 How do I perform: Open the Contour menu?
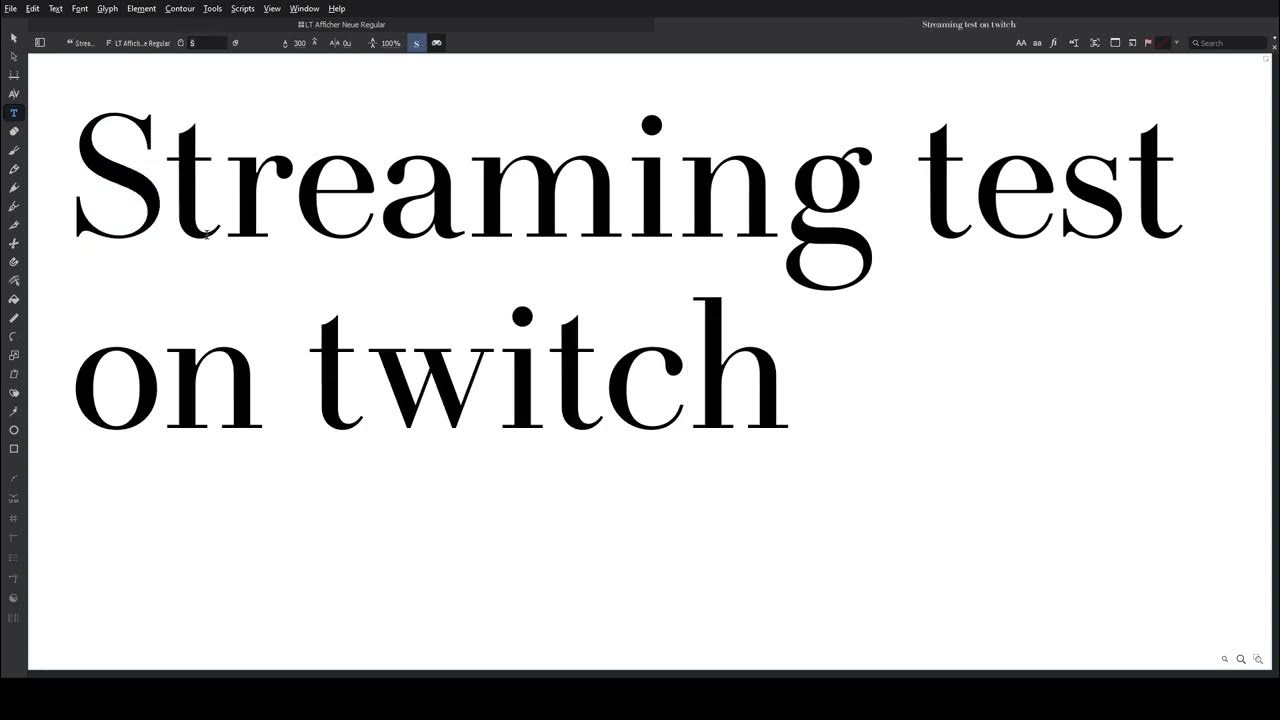click(x=180, y=8)
